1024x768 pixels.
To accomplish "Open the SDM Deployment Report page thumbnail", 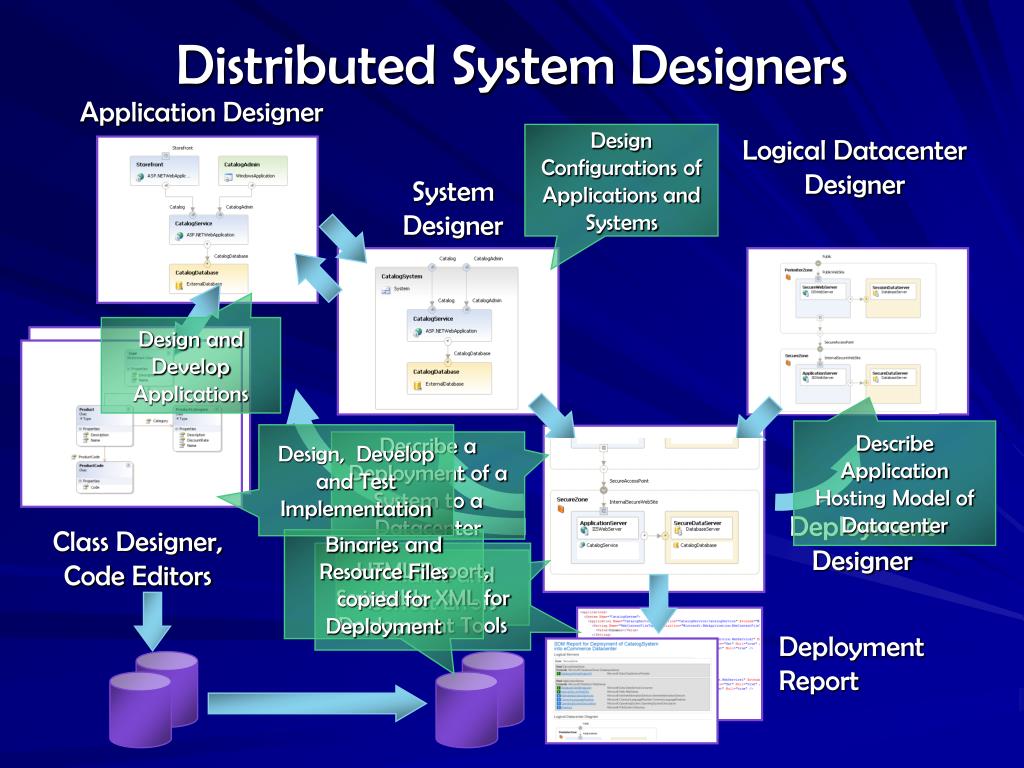I will click(632, 690).
